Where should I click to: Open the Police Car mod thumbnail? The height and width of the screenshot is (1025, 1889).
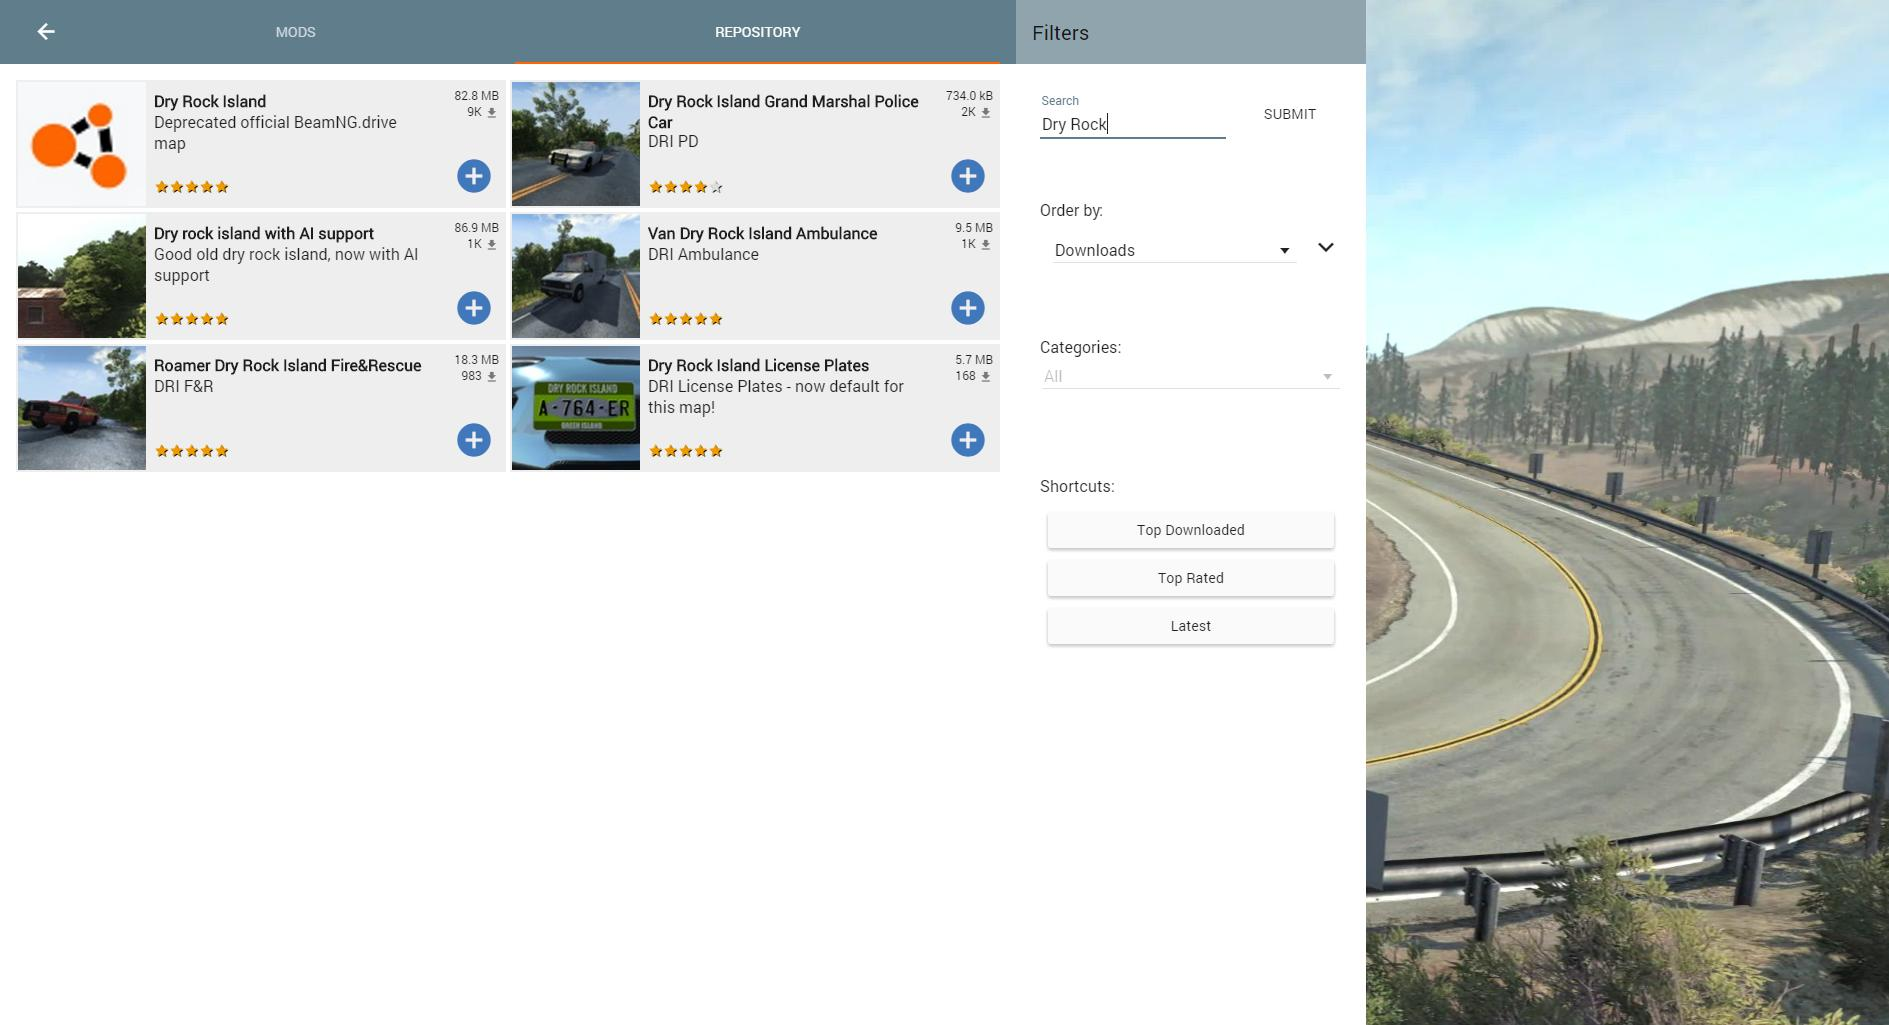pos(576,144)
